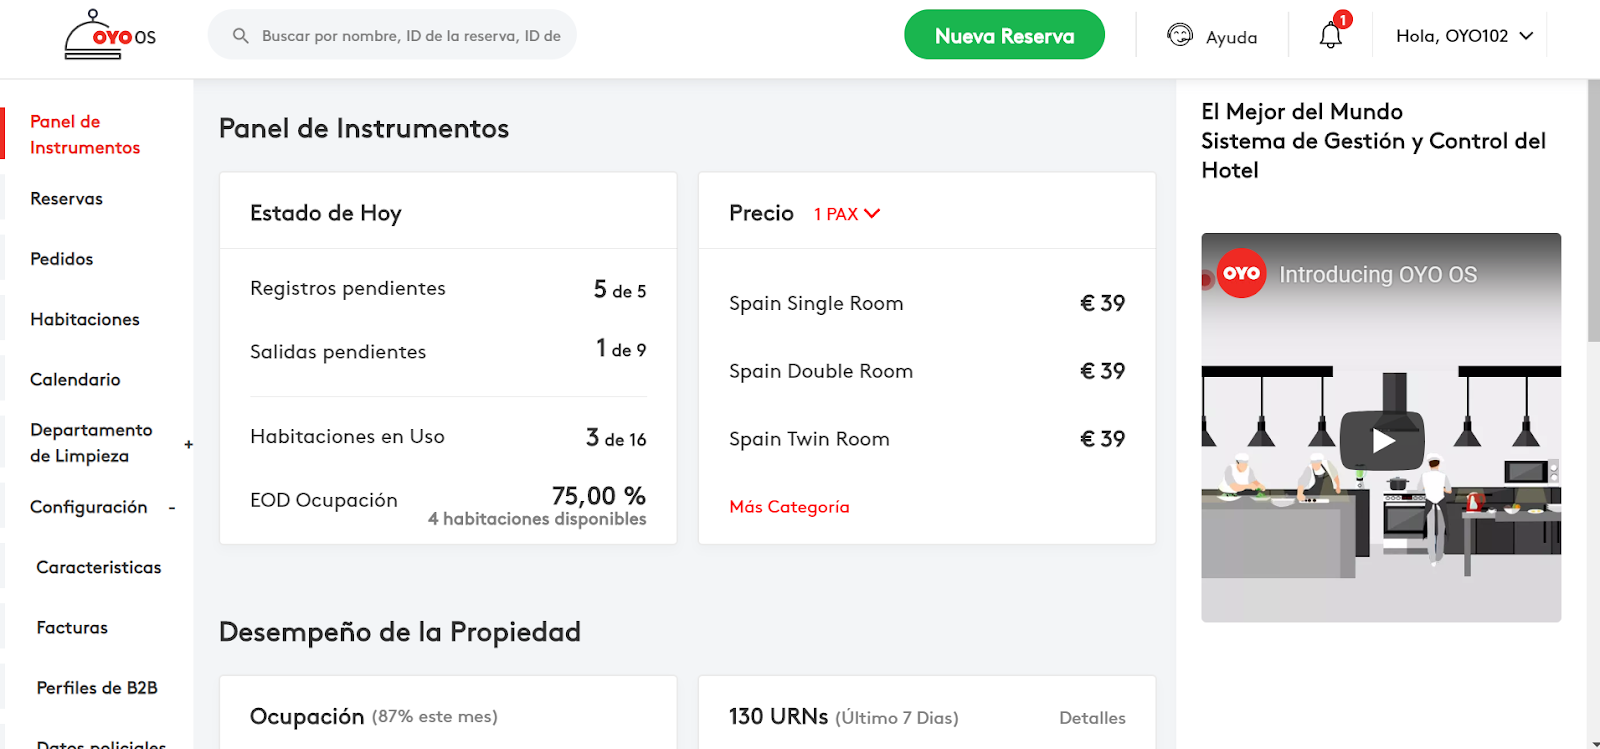This screenshot has height=749, width=1600.
Task: Expand Departamento de Limpieza plus sign
Action: [x=188, y=444]
